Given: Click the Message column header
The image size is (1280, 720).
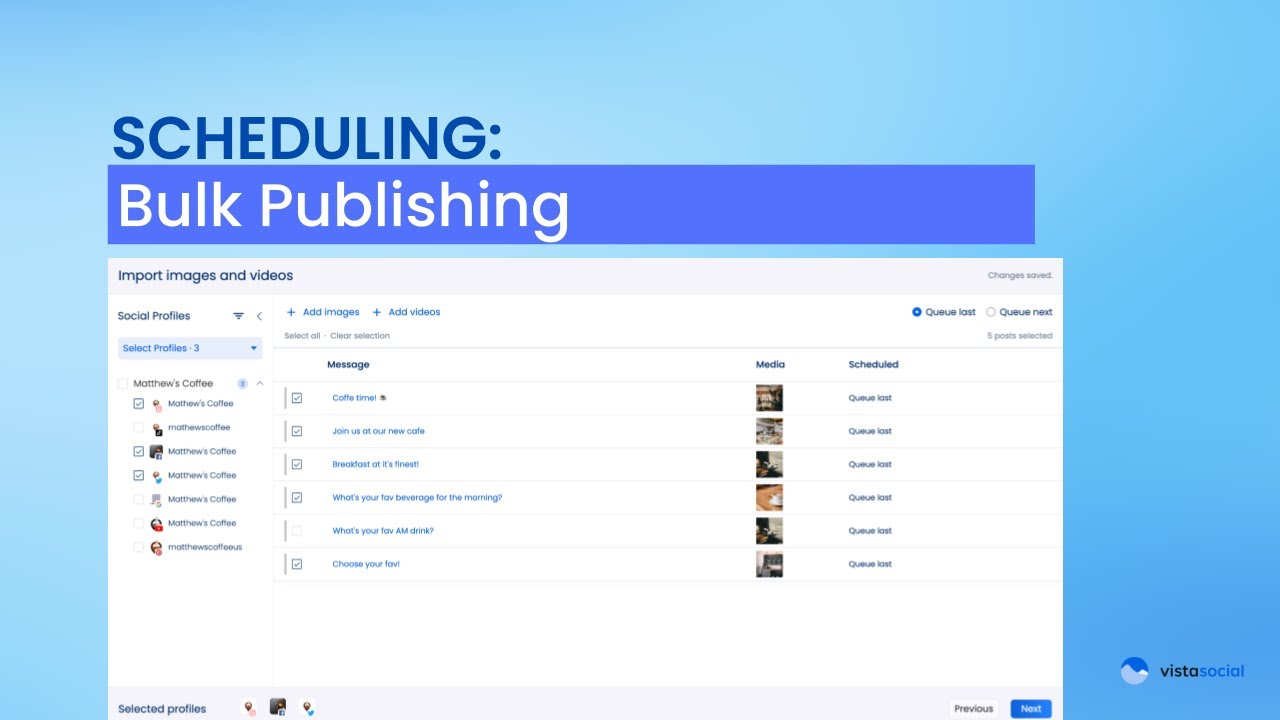Looking at the screenshot, I should pos(348,364).
